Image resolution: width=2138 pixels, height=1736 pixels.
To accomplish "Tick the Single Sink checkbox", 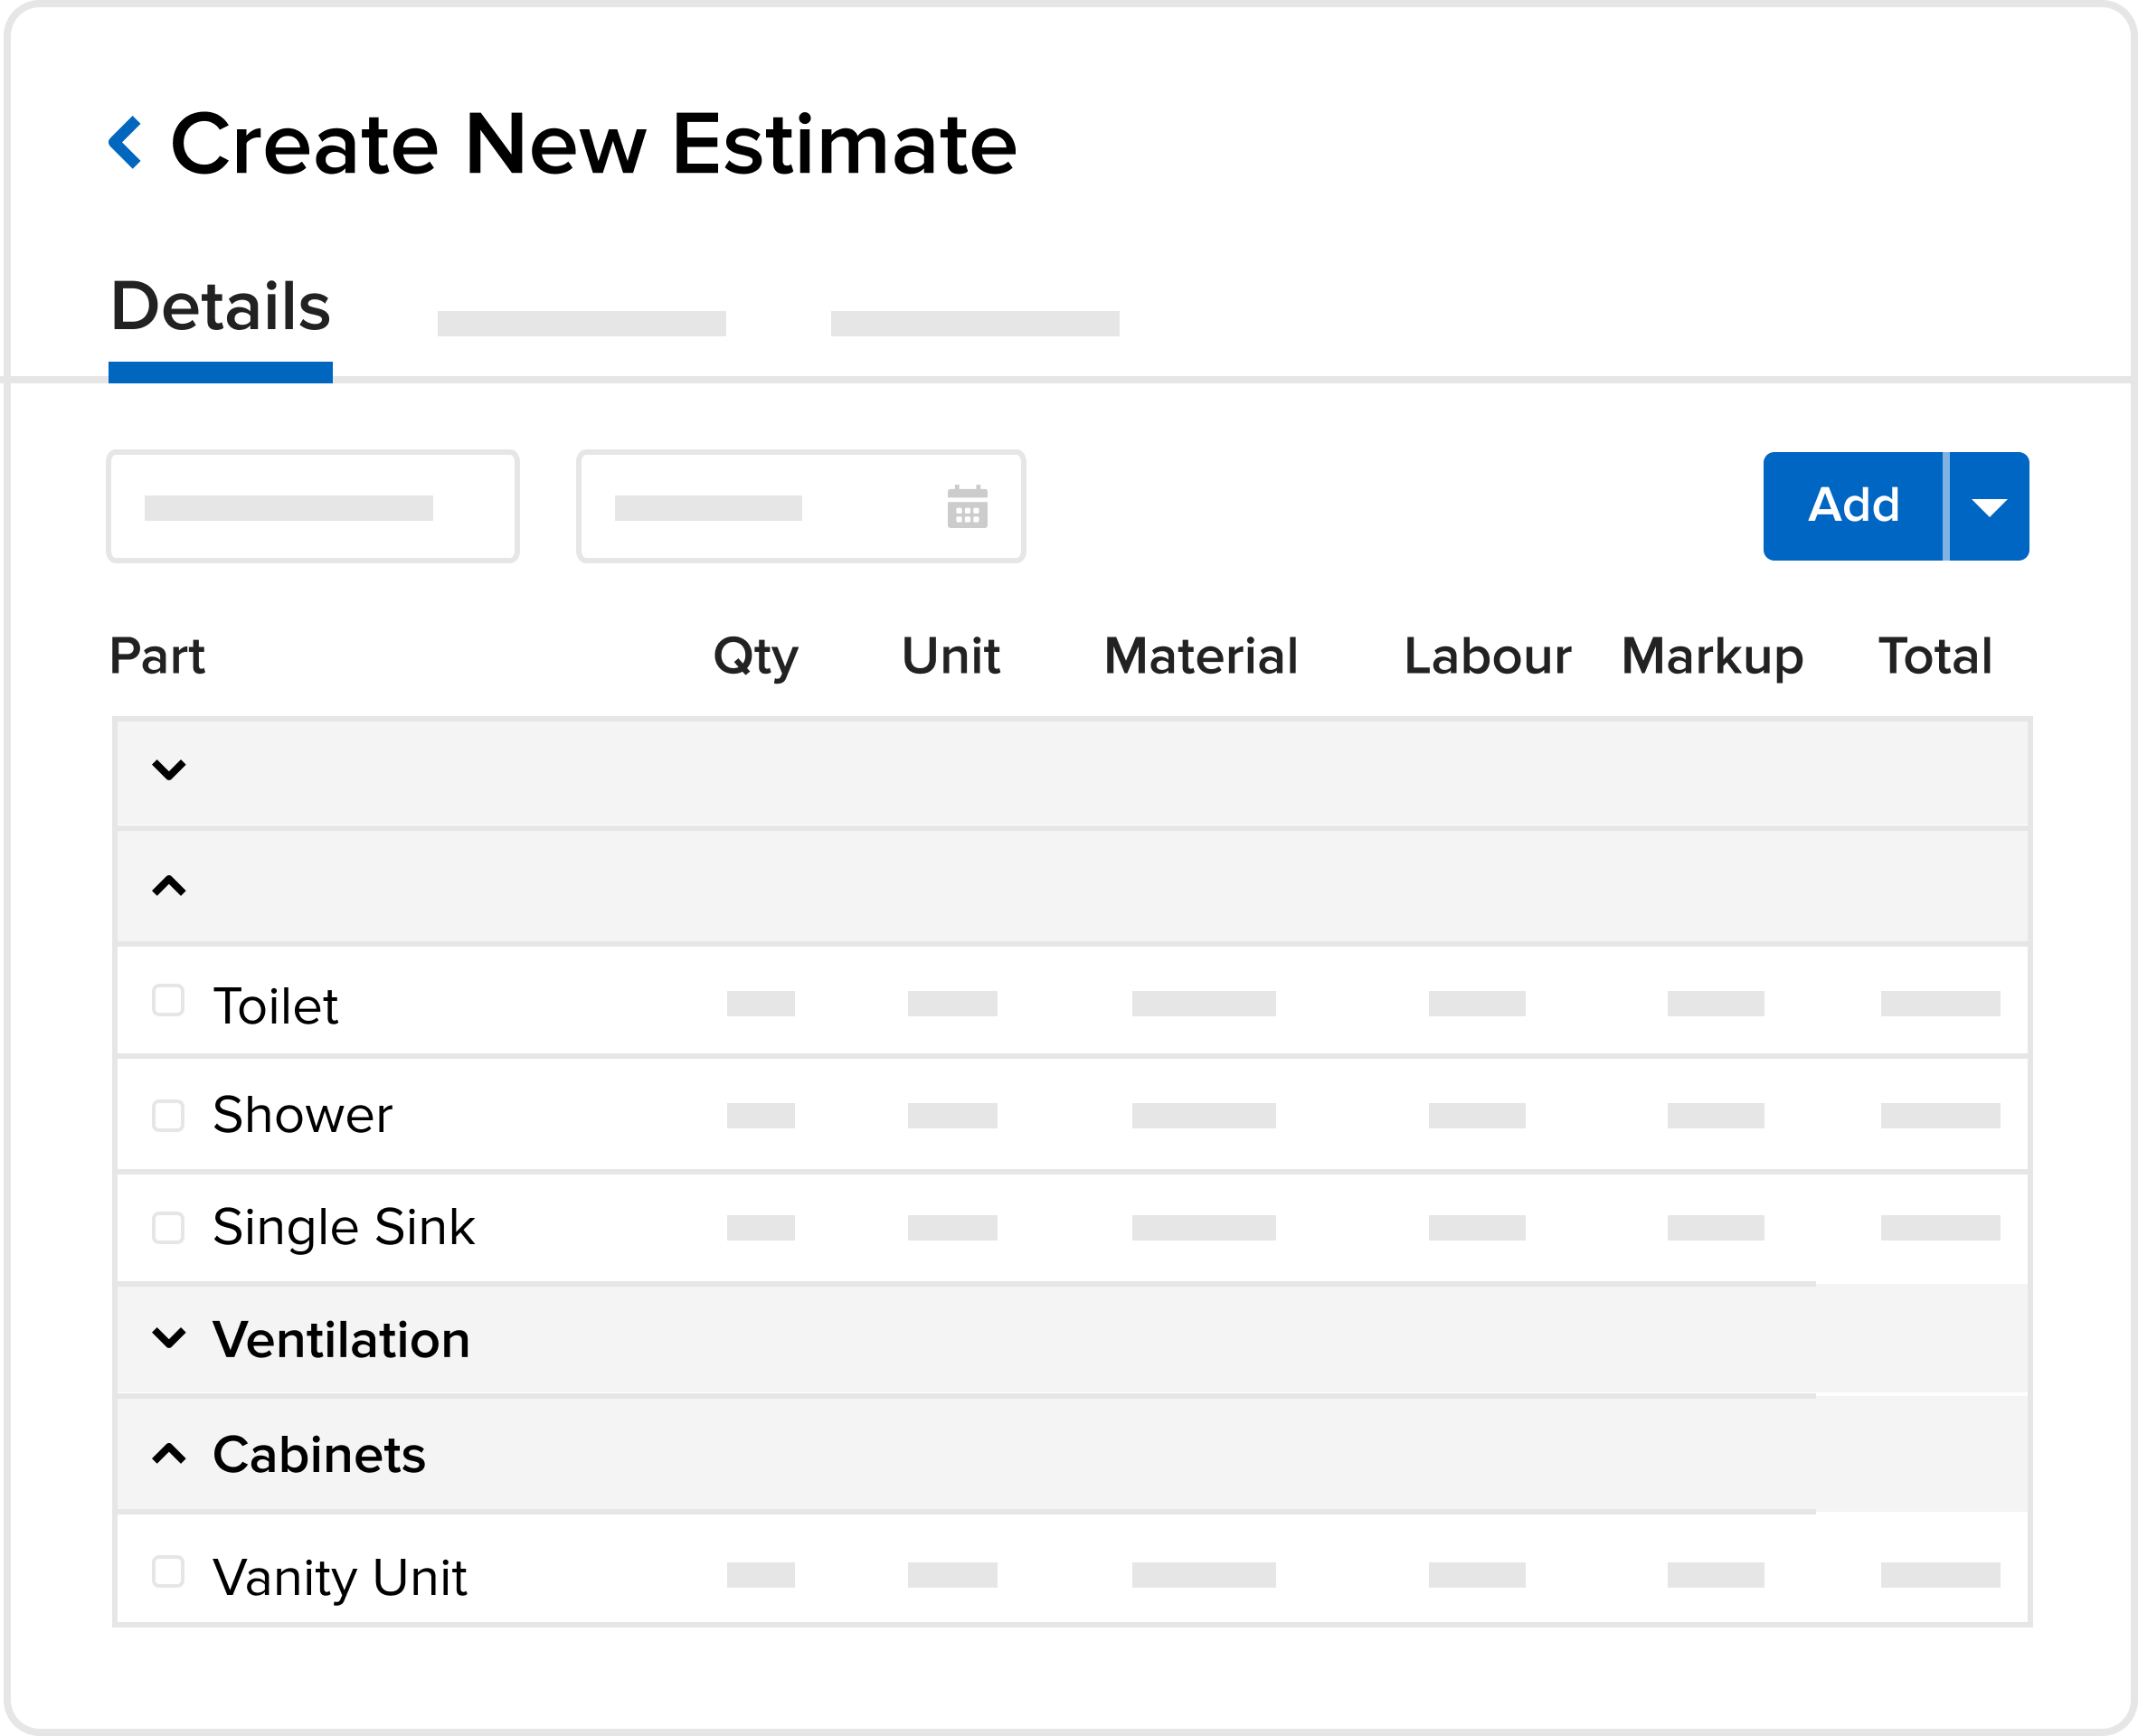I will [x=168, y=1227].
